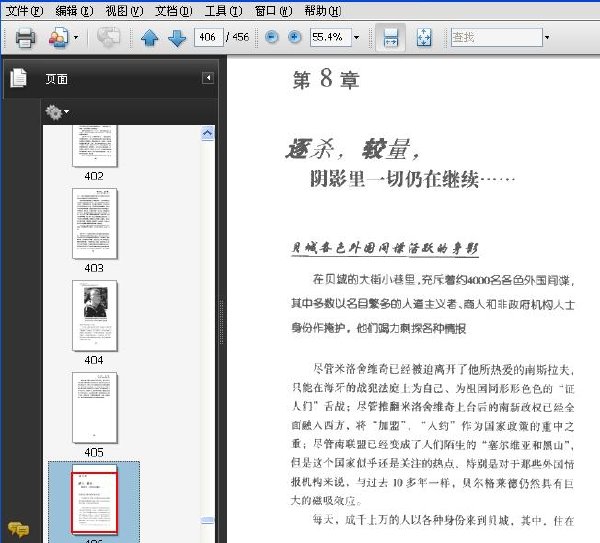Screen dimensions: 600x543
Task: Click the Pages panel document icon
Action: tap(18, 78)
